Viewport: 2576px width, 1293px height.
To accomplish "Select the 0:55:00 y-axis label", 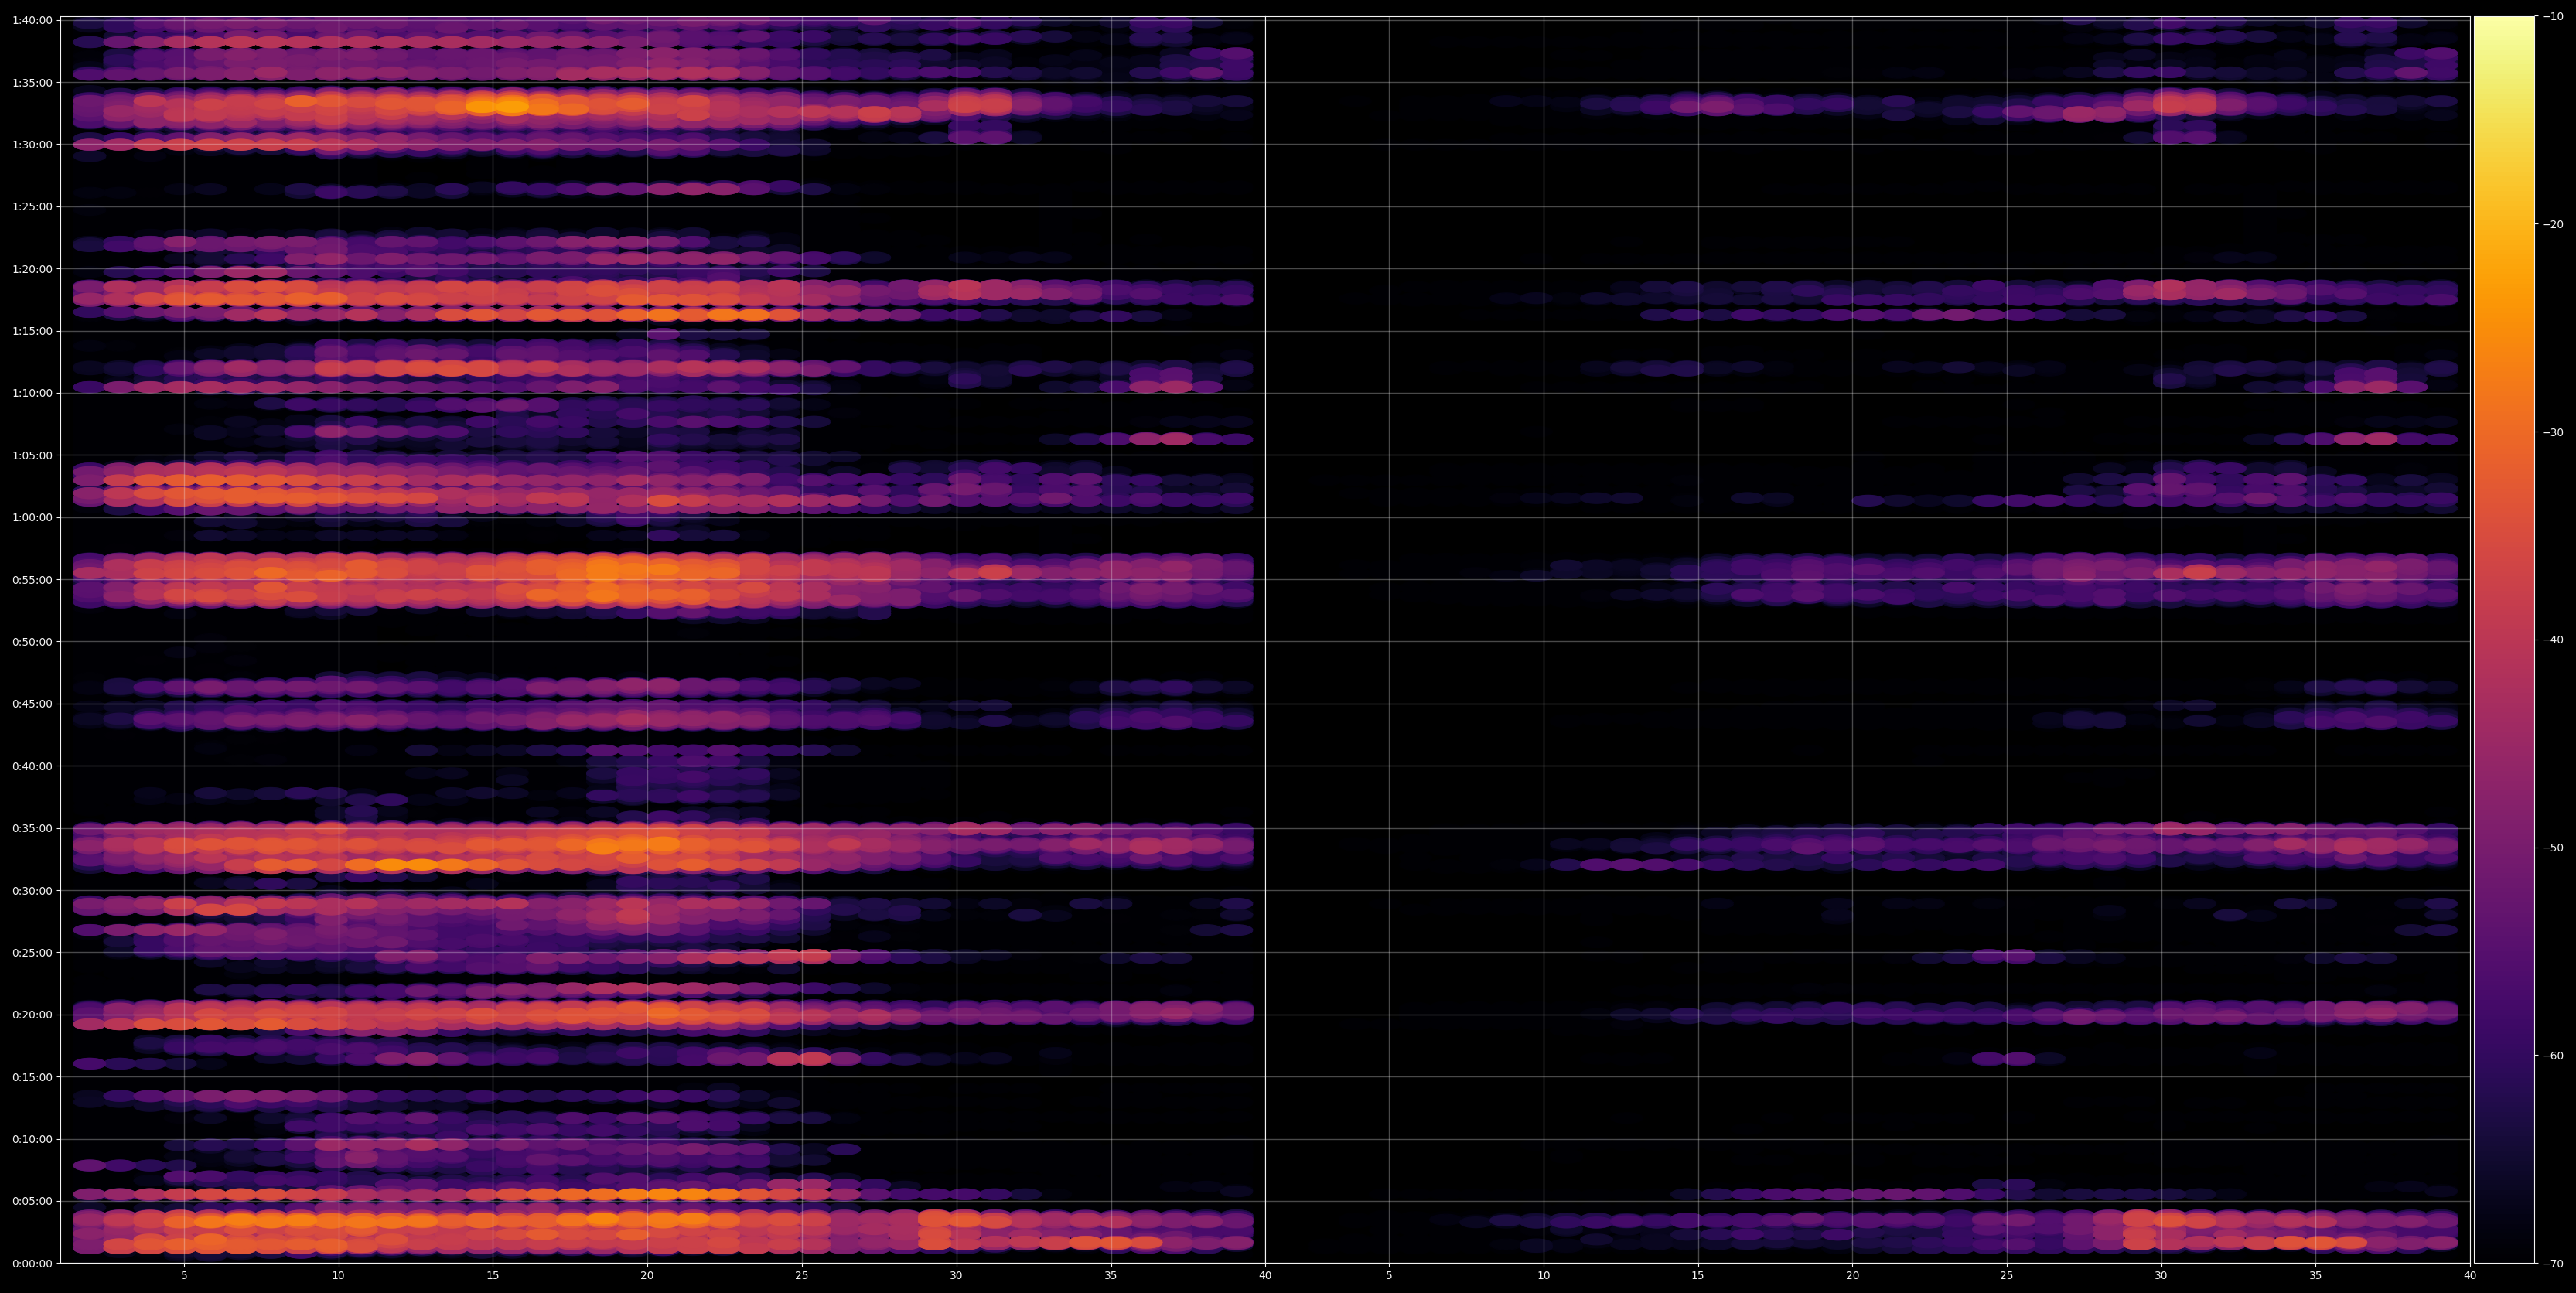I will pos(32,580).
